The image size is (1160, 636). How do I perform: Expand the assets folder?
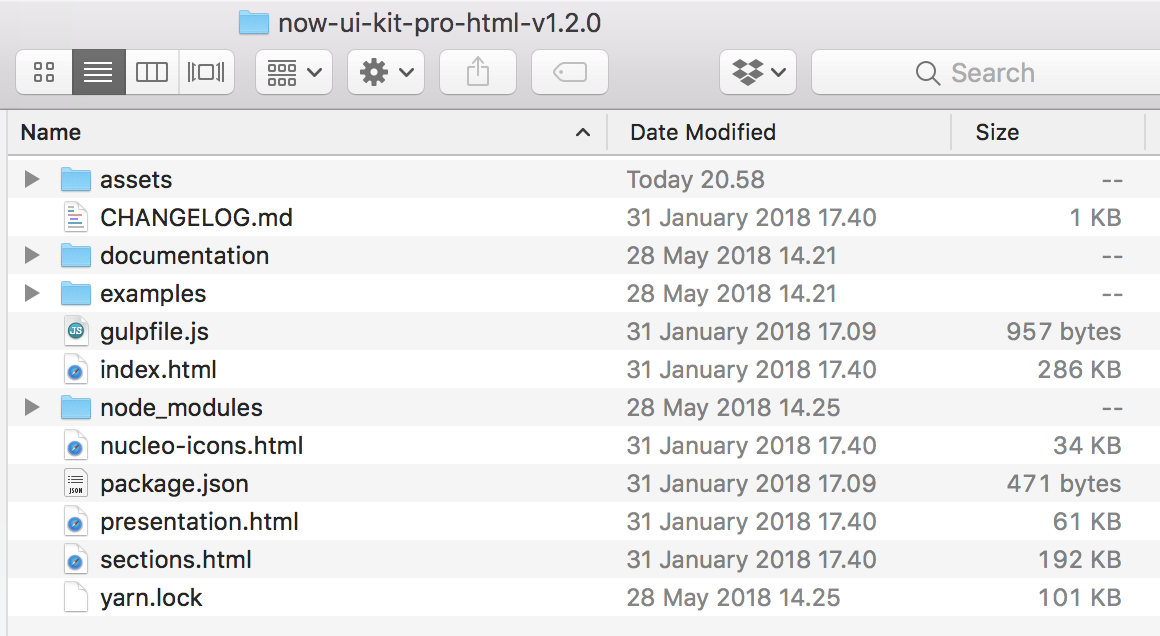click(32, 179)
